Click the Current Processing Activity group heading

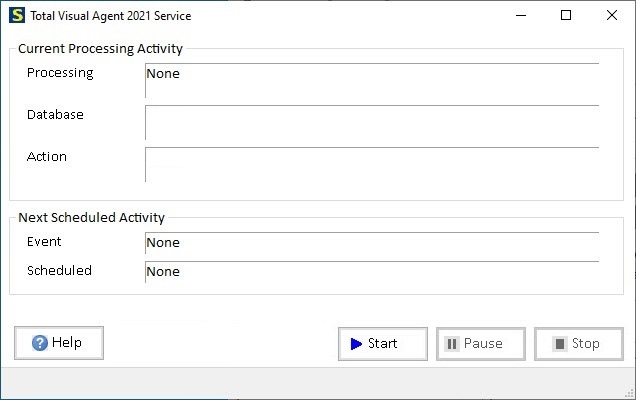(x=100, y=48)
